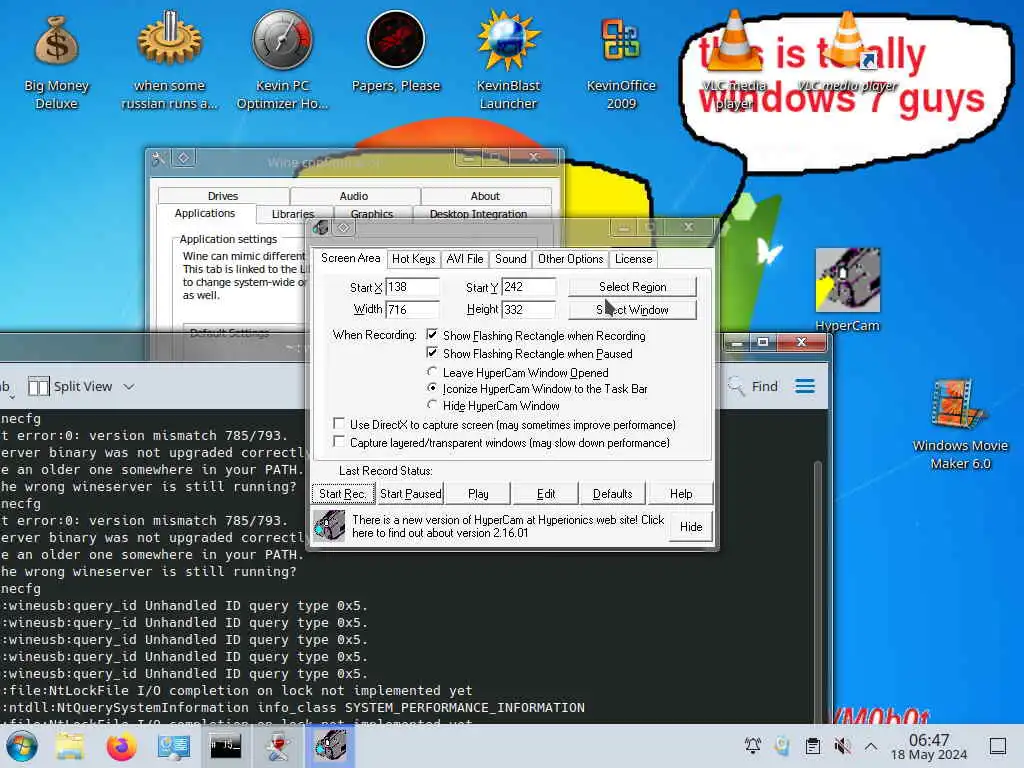Select Iconize HyperCam Window to Task Bar
This screenshot has width=1024, height=768.
click(432, 387)
